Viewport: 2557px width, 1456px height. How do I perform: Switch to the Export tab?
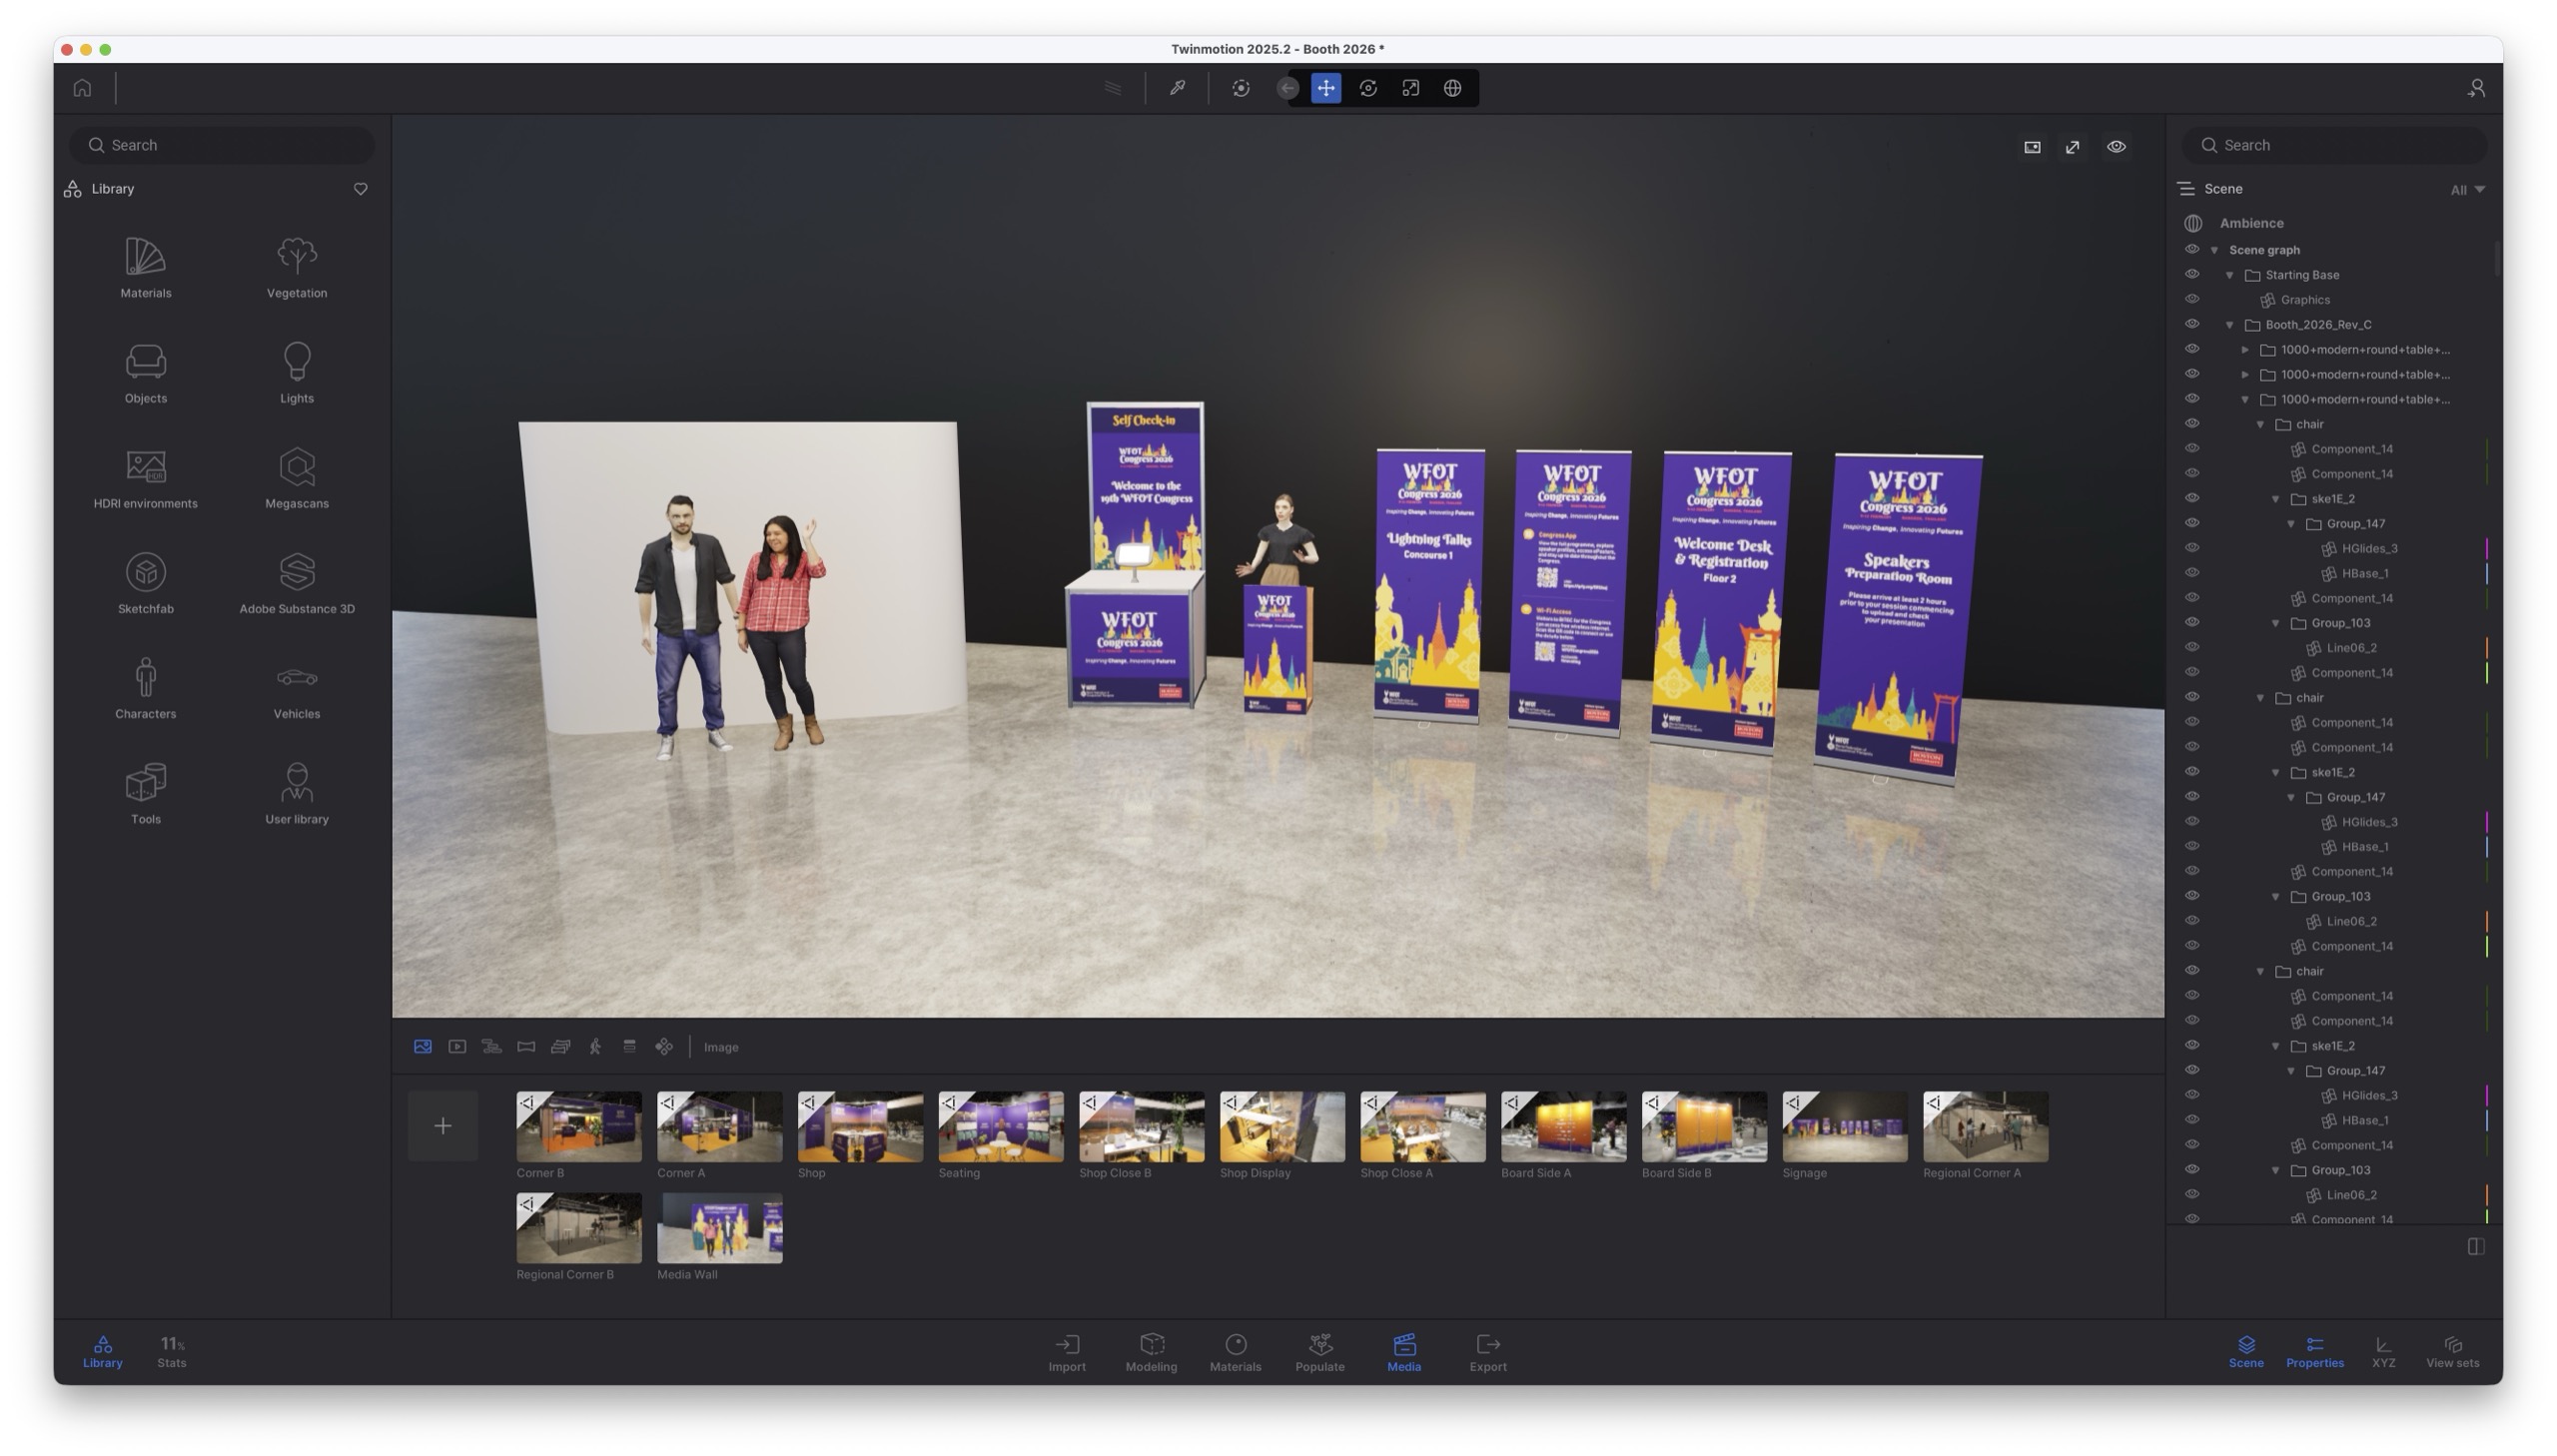pos(1487,1352)
